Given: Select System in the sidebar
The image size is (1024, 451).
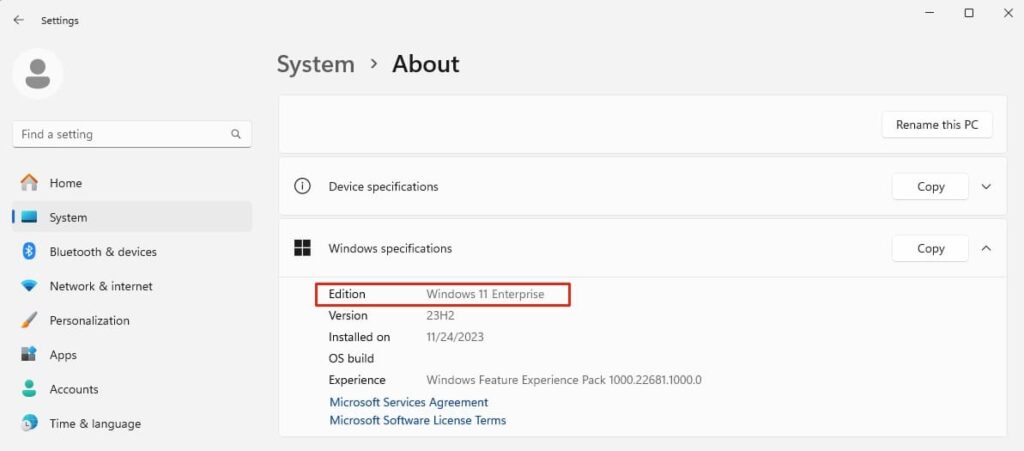Looking at the screenshot, I should (68, 217).
